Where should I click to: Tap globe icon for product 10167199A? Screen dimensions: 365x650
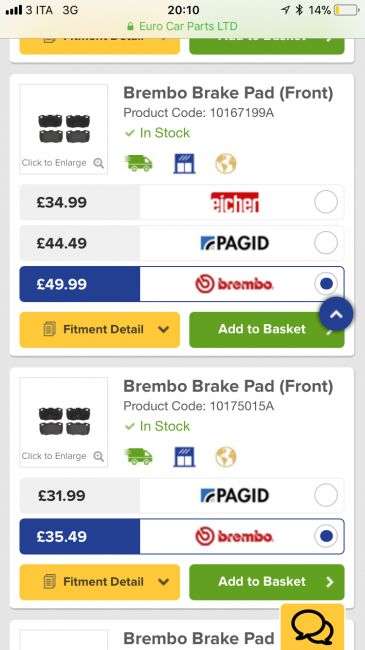coord(226,163)
